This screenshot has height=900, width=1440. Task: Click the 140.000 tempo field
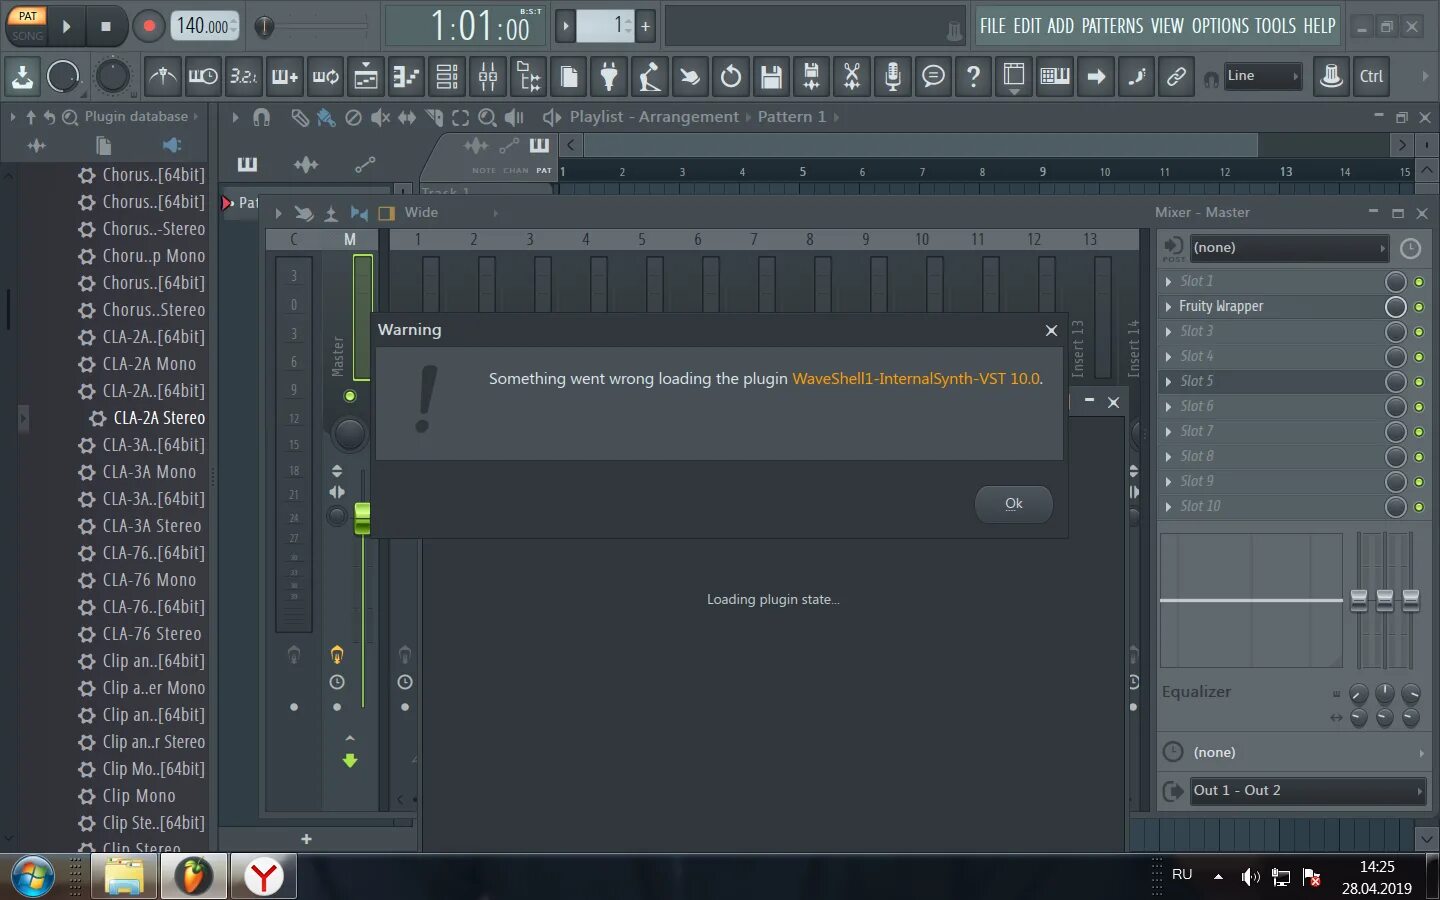[x=206, y=26]
